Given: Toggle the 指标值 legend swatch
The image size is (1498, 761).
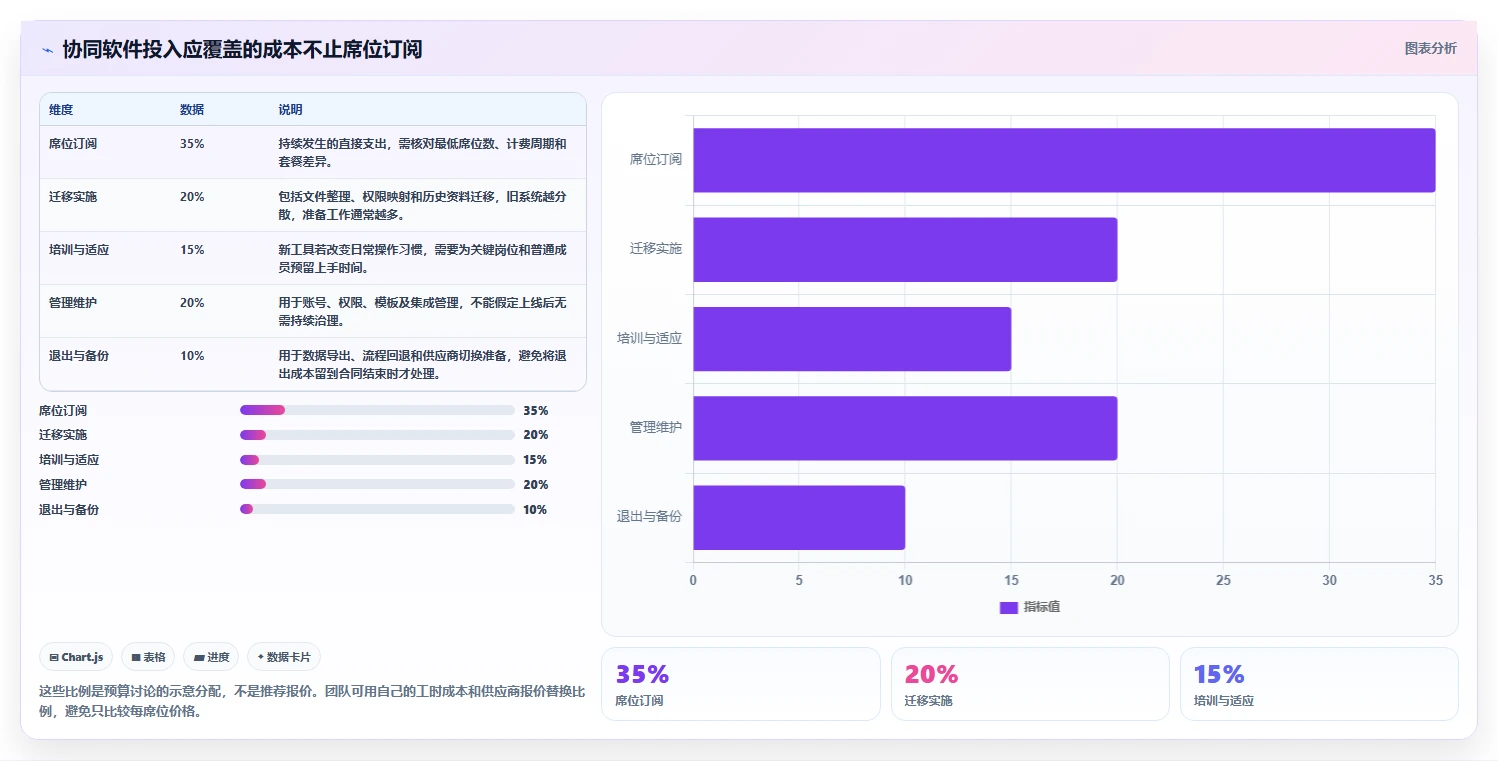Looking at the screenshot, I should coord(1008,608).
